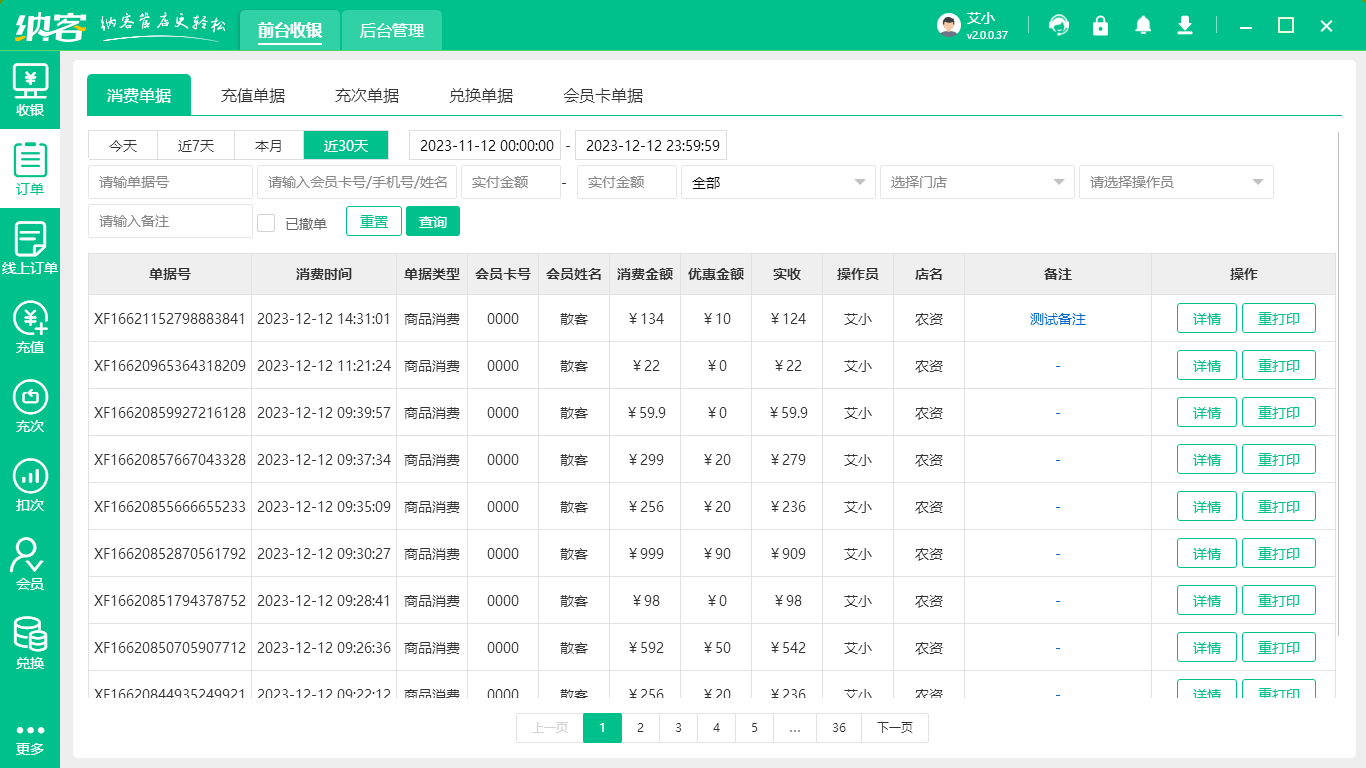Click 重打印 for order XF16620859927216128
This screenshot has height=768, width=1366.
point(1279,412)
